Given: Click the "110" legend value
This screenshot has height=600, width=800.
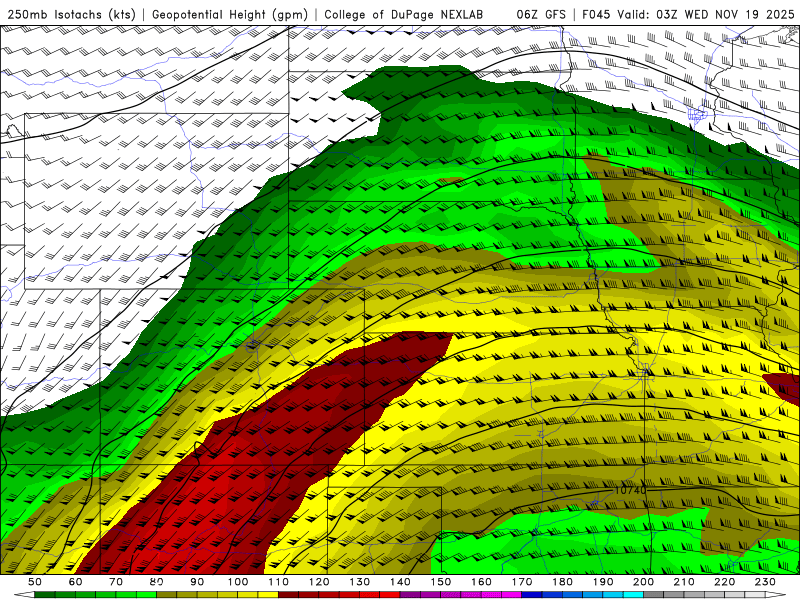Looking at the screenshot, I should tap(279, 582).
